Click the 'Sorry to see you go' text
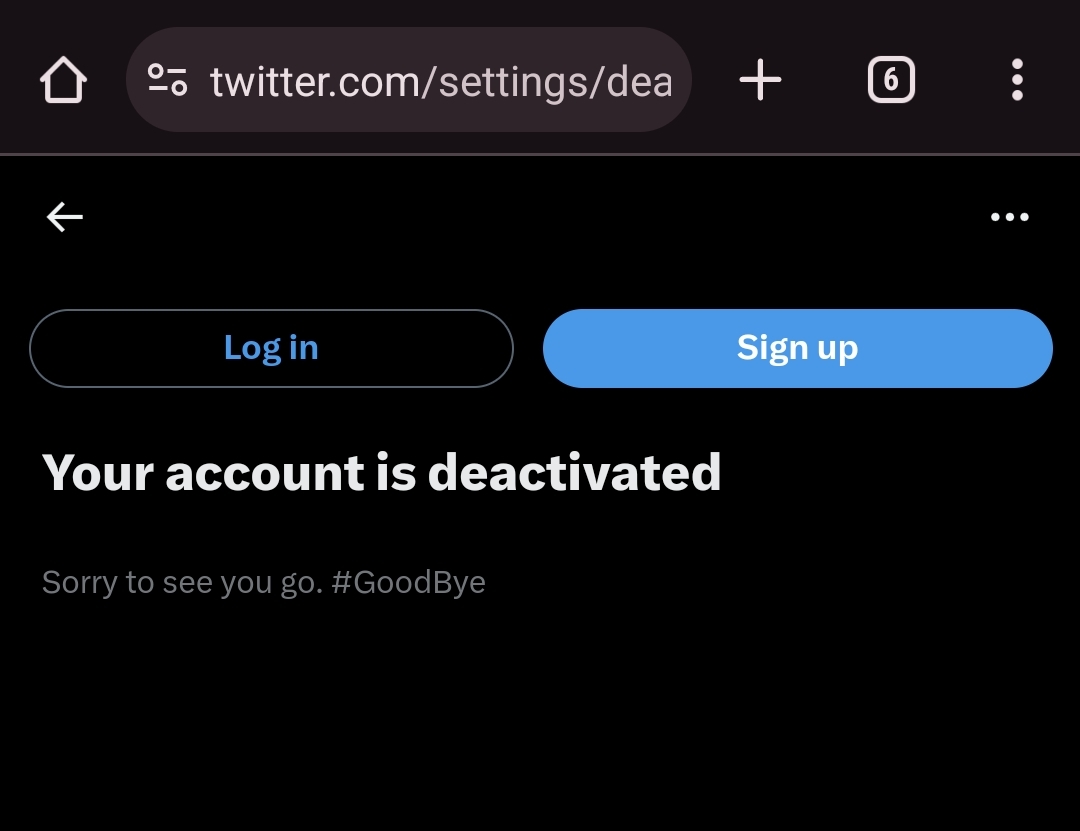Screen dimensions: 1080x831 pos(182,582)
